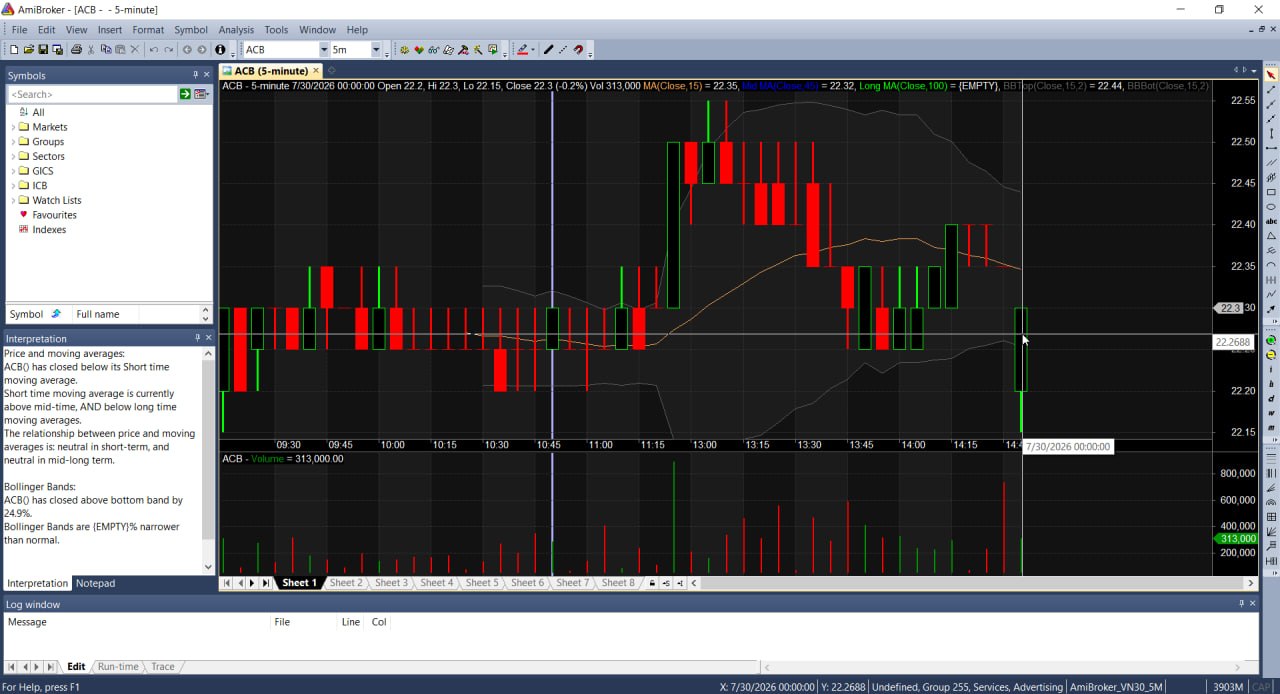Close the Interpretation panel

coord(208,338)
